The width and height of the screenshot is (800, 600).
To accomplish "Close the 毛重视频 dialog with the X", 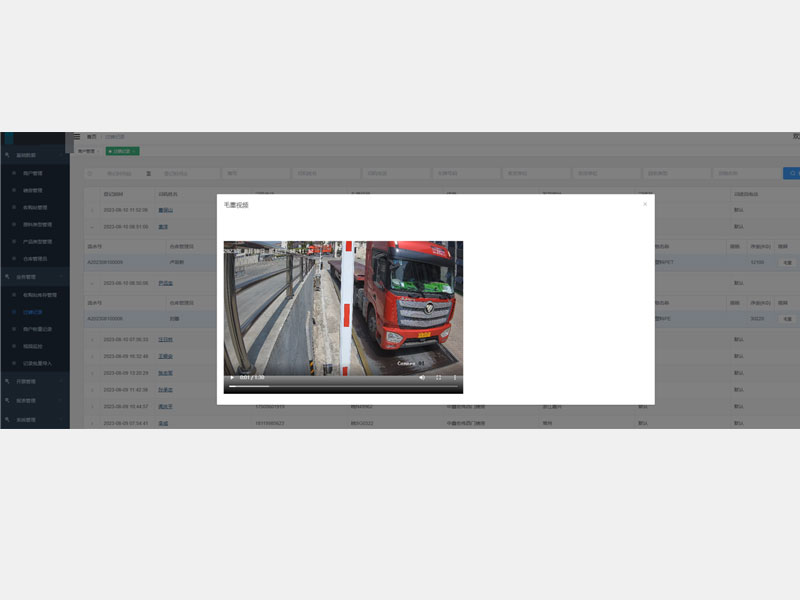I will coord(645,204).
